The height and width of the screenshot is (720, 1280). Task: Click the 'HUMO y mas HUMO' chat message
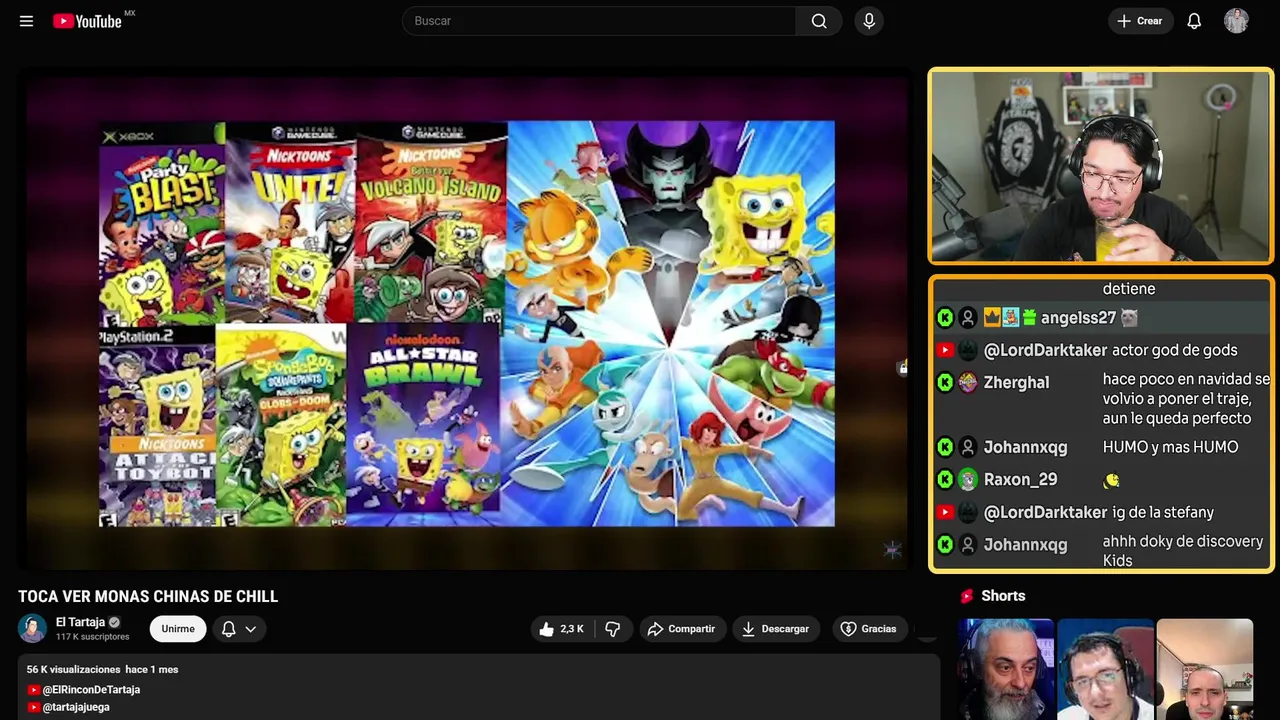[1170, 447]
